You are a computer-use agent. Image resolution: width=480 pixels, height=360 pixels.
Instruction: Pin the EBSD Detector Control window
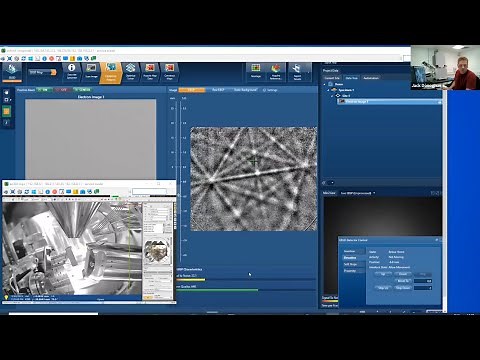point(437,240)
